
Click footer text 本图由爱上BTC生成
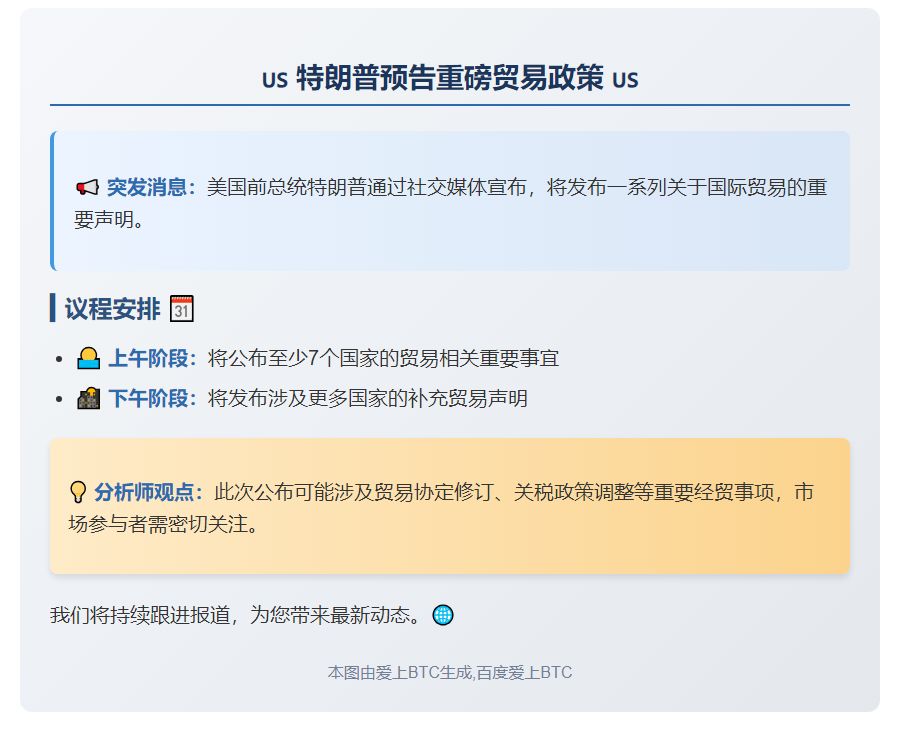point(399,672)
